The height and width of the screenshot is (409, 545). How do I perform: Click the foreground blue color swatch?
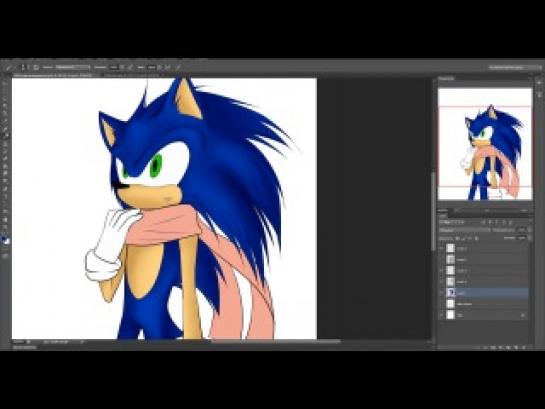pyautogui.click(x=4, y=239)
